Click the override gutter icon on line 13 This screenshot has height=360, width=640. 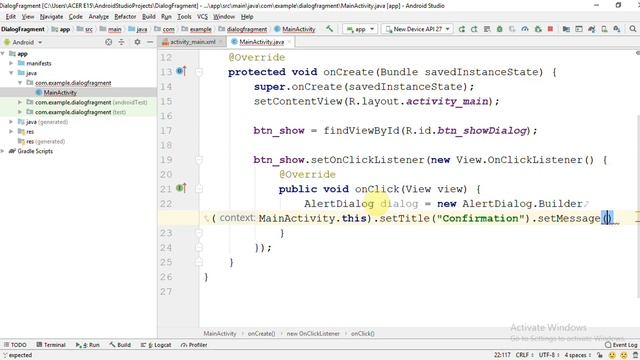[181, 71]
